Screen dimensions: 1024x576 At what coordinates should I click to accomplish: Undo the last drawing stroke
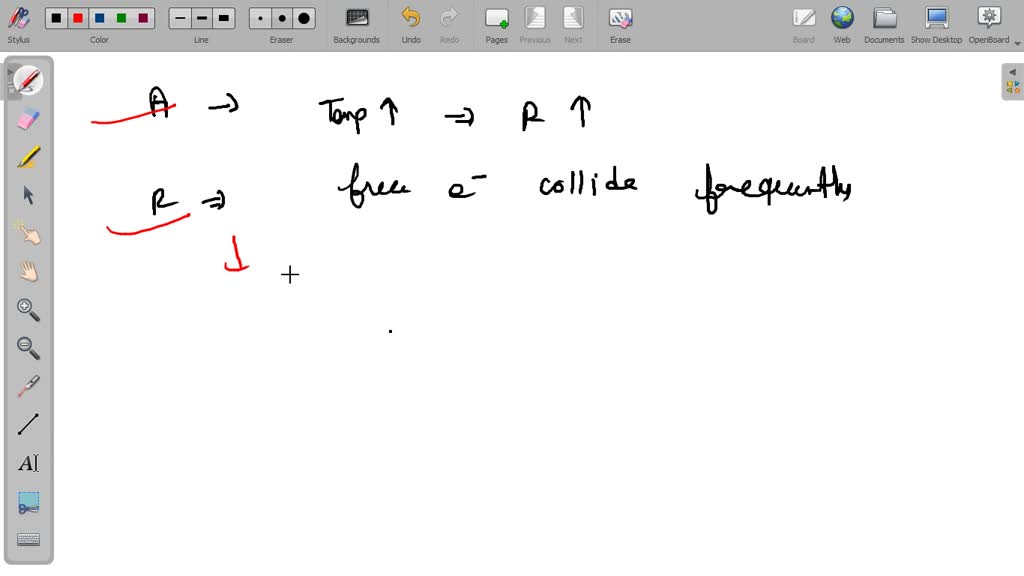(410, 24)
